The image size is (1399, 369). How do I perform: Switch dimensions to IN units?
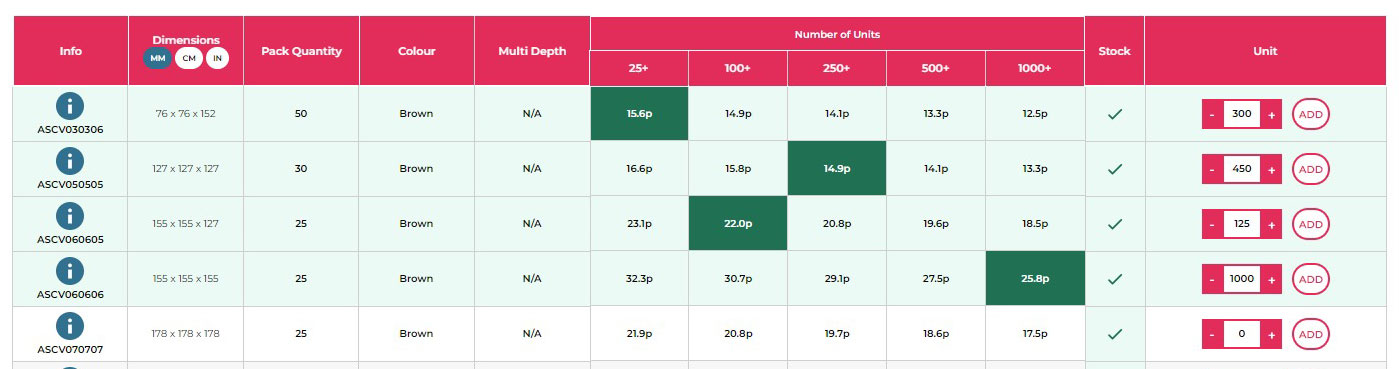pos(217,58)
